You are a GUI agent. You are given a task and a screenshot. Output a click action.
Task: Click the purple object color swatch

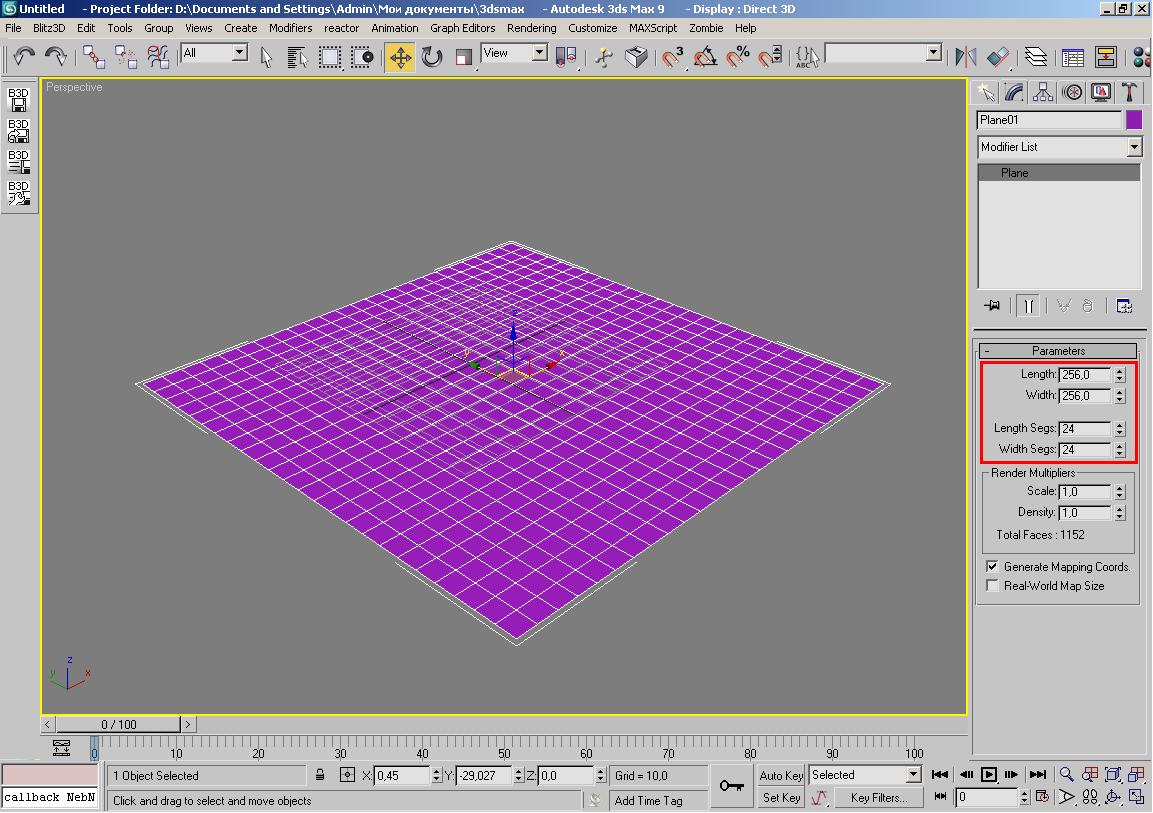[x=1134, y=120]
